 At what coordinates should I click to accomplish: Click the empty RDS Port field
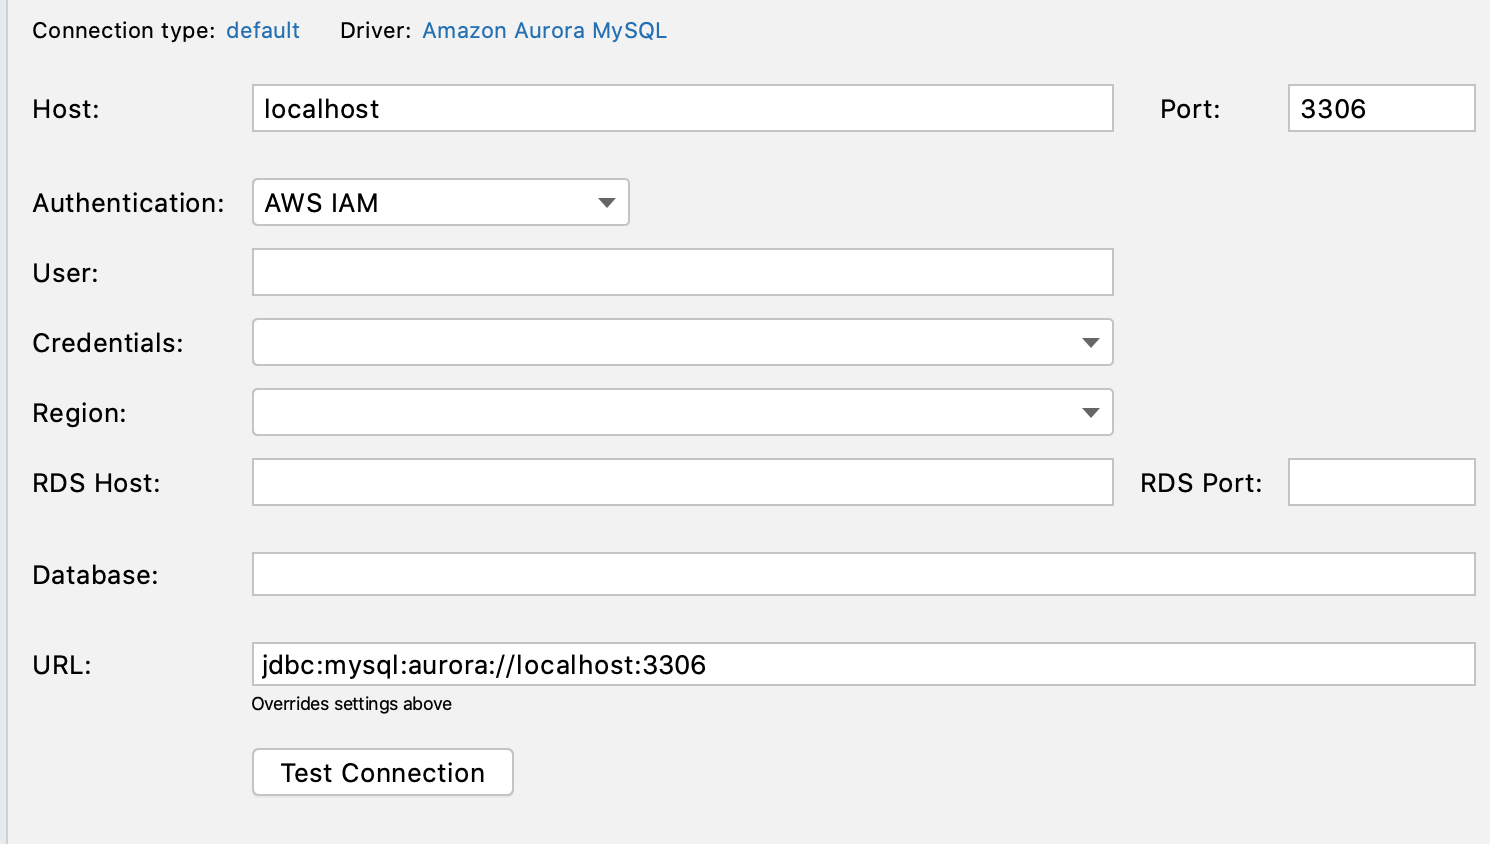1380,482
